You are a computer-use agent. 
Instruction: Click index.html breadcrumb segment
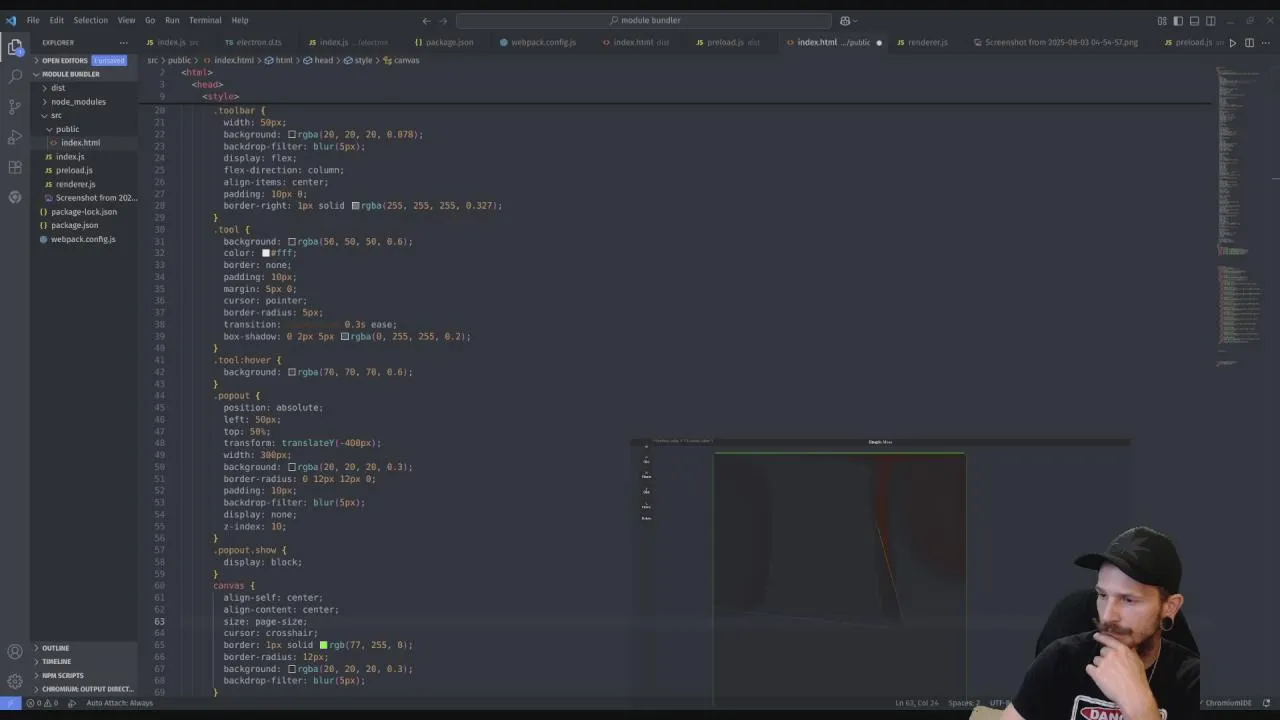(x=233, y=60)
